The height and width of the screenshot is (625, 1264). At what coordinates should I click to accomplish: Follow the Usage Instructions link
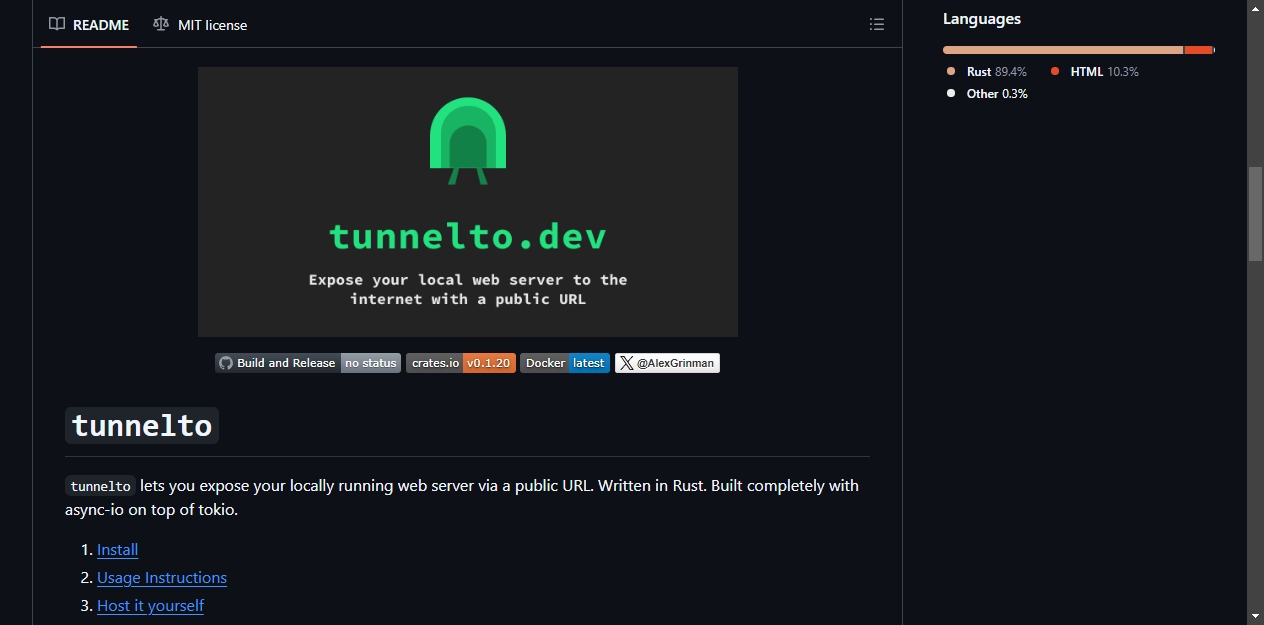coord(162,578)
